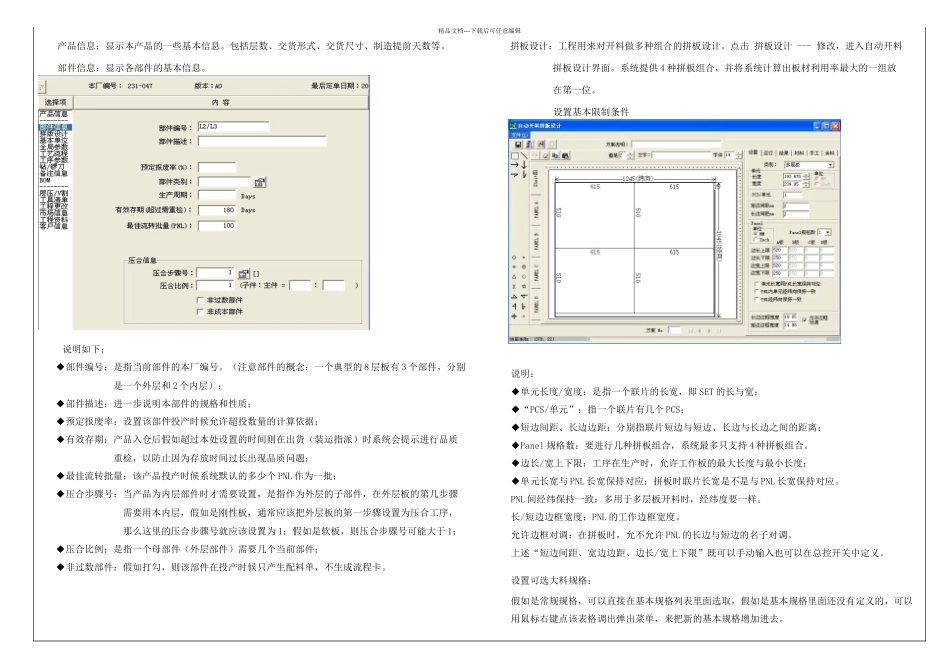Click the third toolbar icon in panel design window
The image size is (950, 672).
coord(541,144)
